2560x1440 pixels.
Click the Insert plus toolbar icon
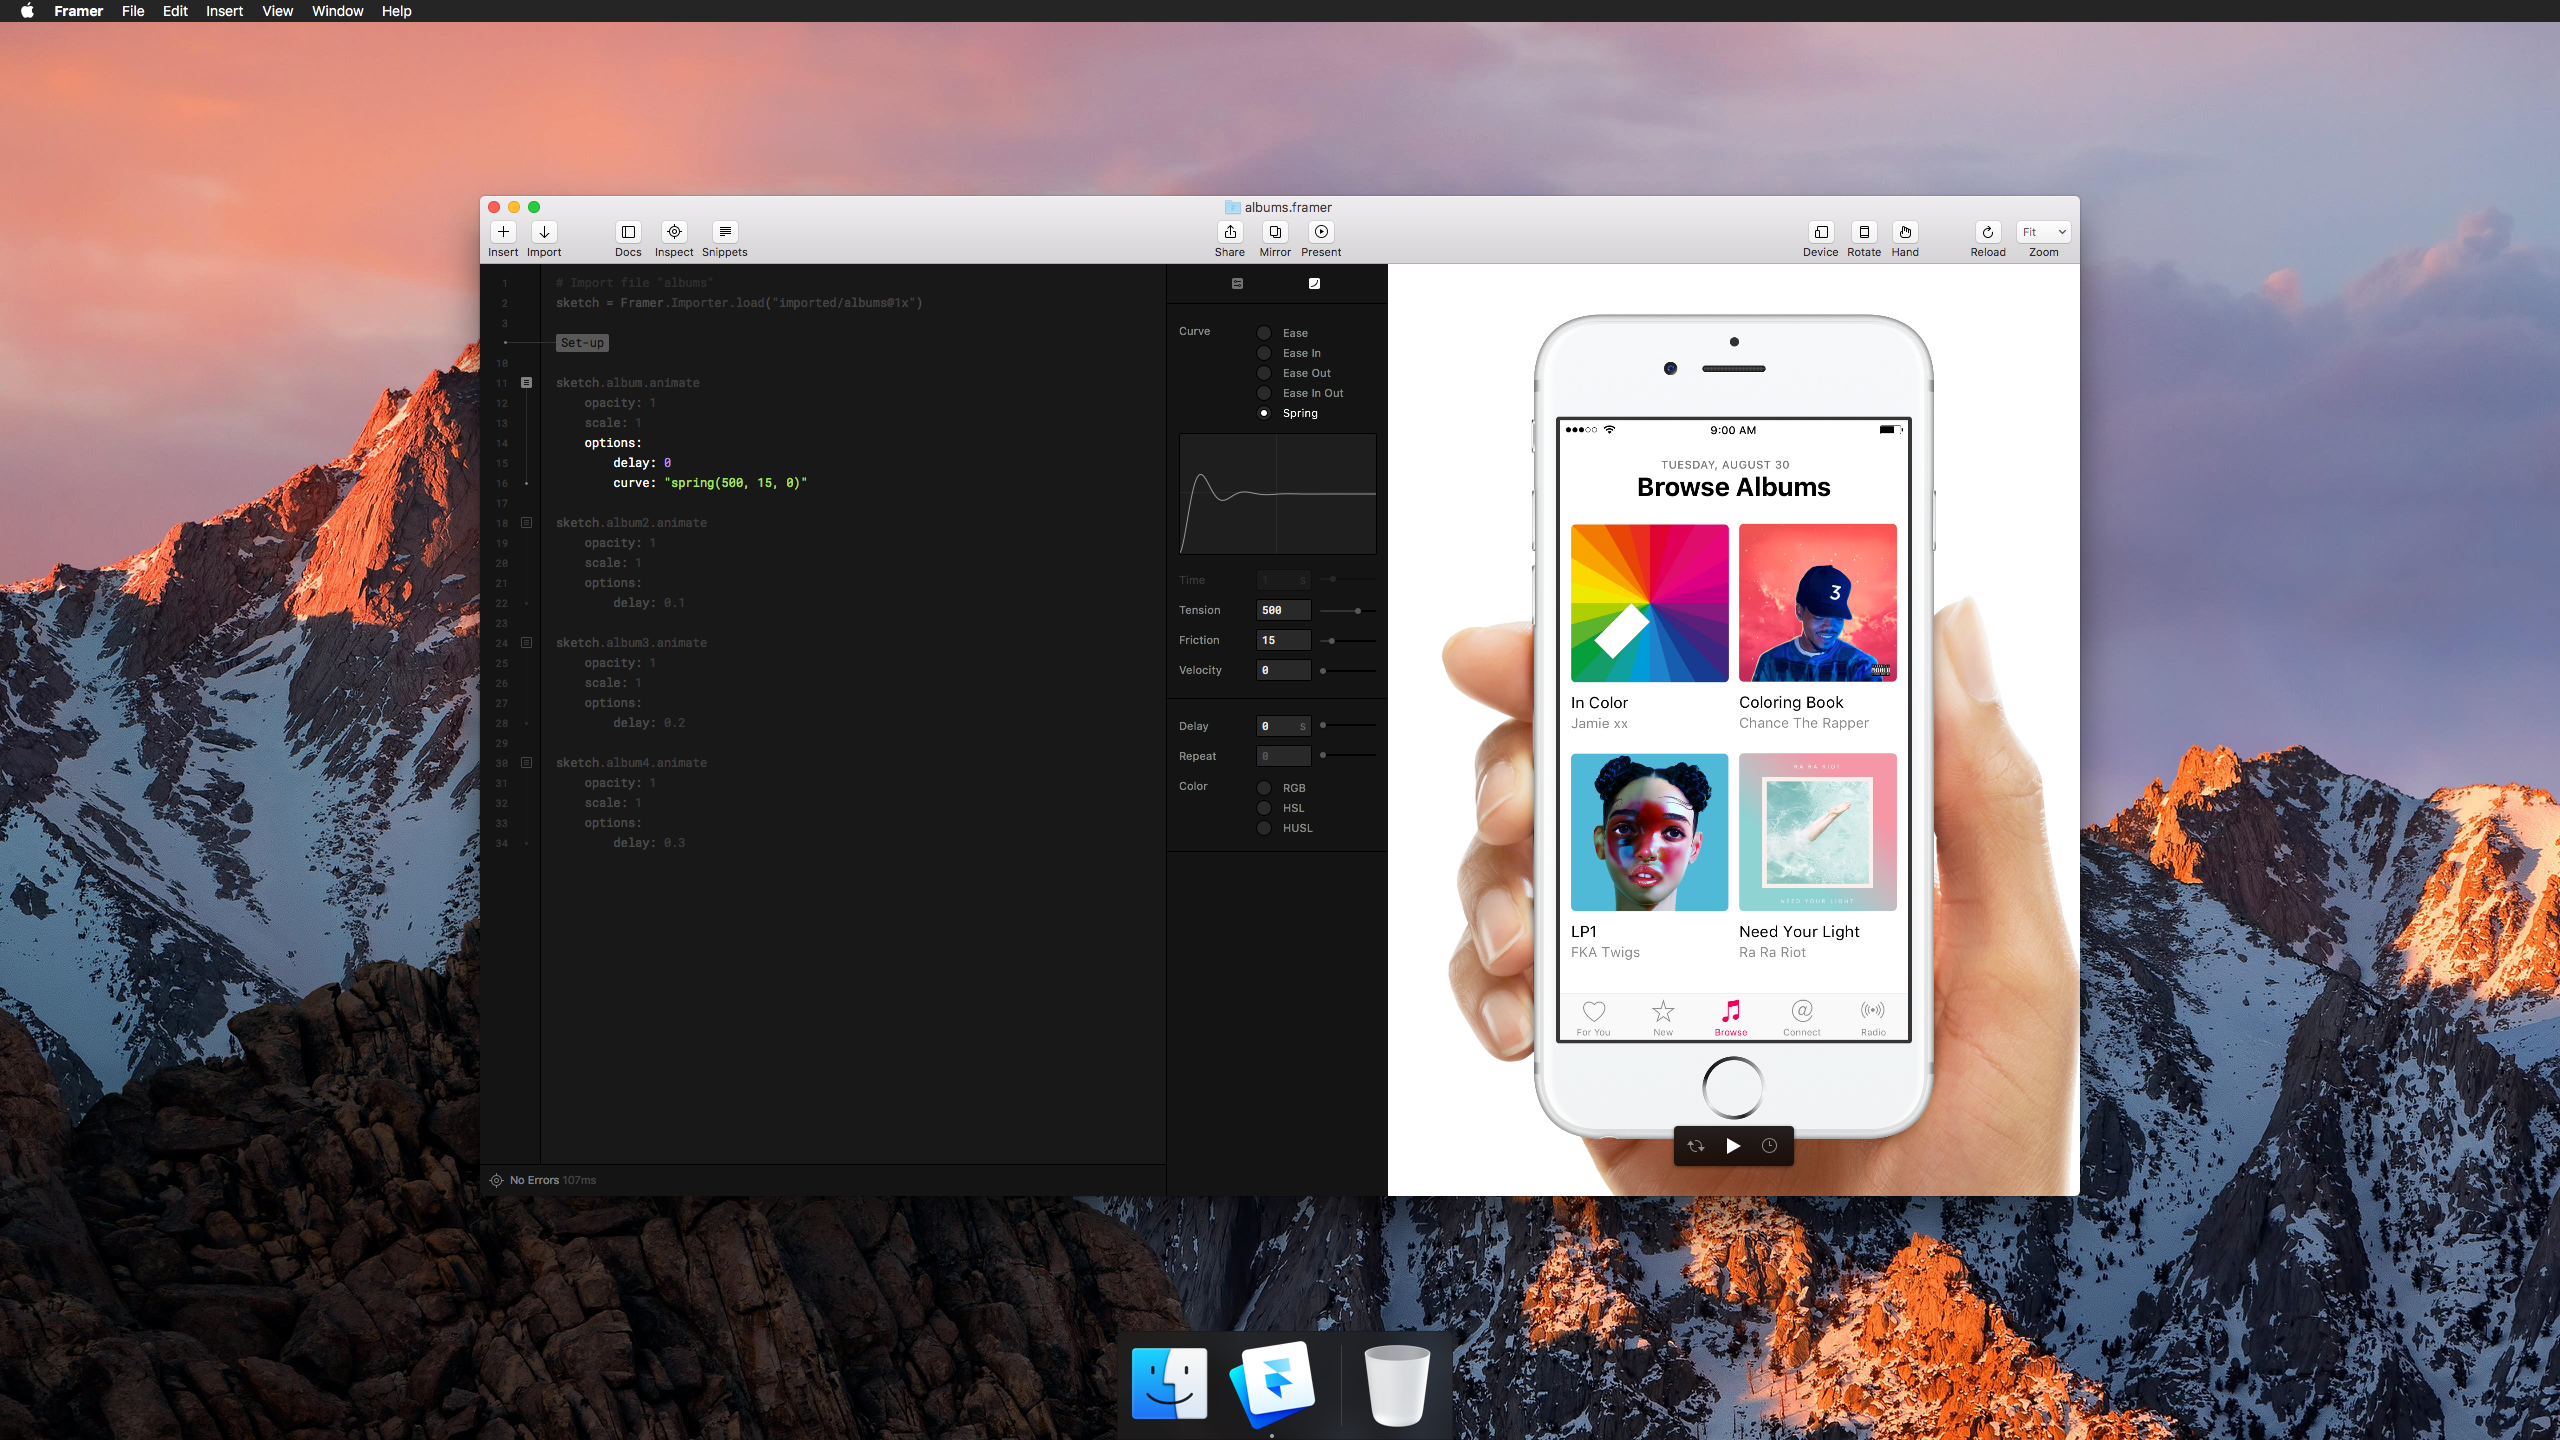503,232
